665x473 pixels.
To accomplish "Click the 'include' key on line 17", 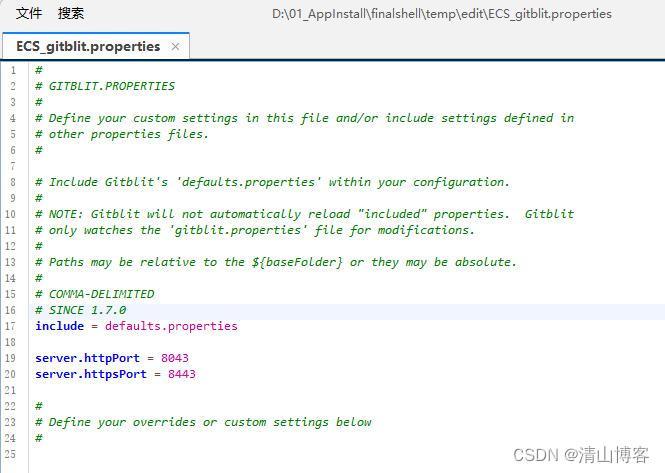I will [x=60, y=326].
